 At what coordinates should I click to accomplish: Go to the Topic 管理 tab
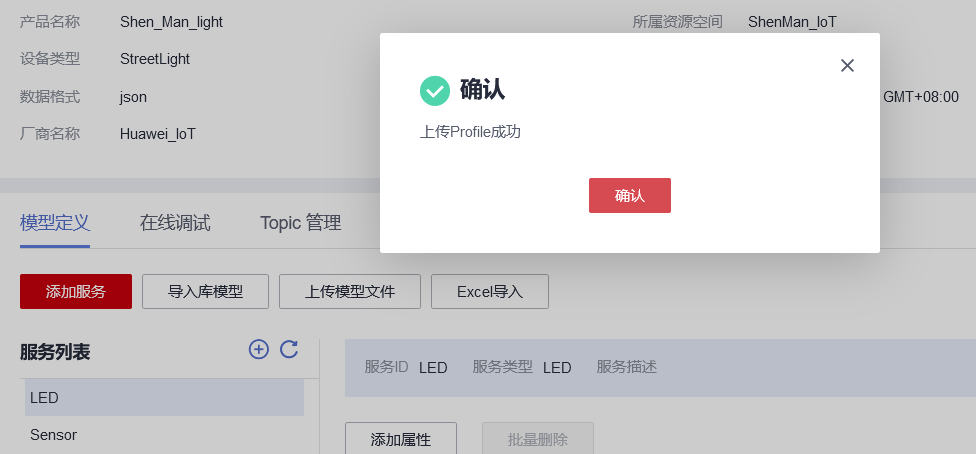click(300, 223)
